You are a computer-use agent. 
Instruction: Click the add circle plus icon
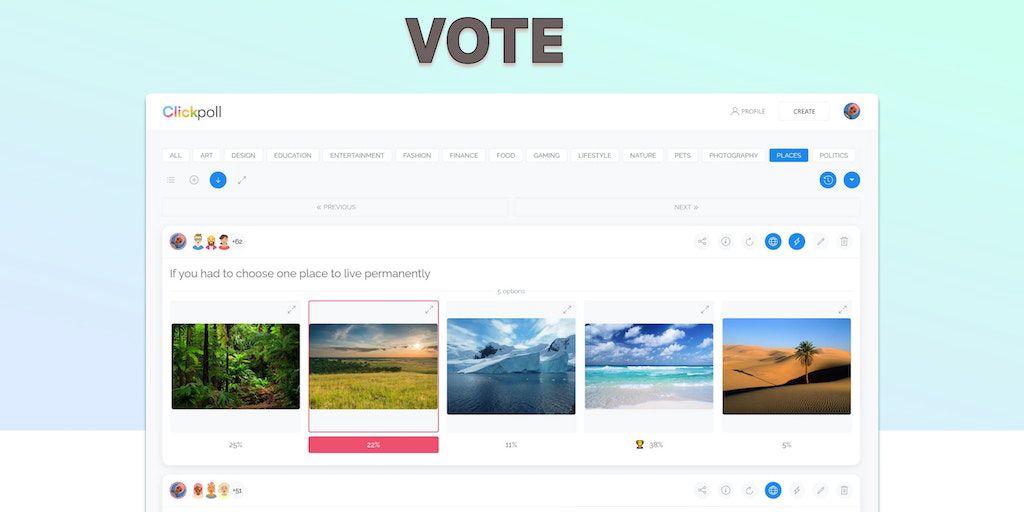pos(194,180)
